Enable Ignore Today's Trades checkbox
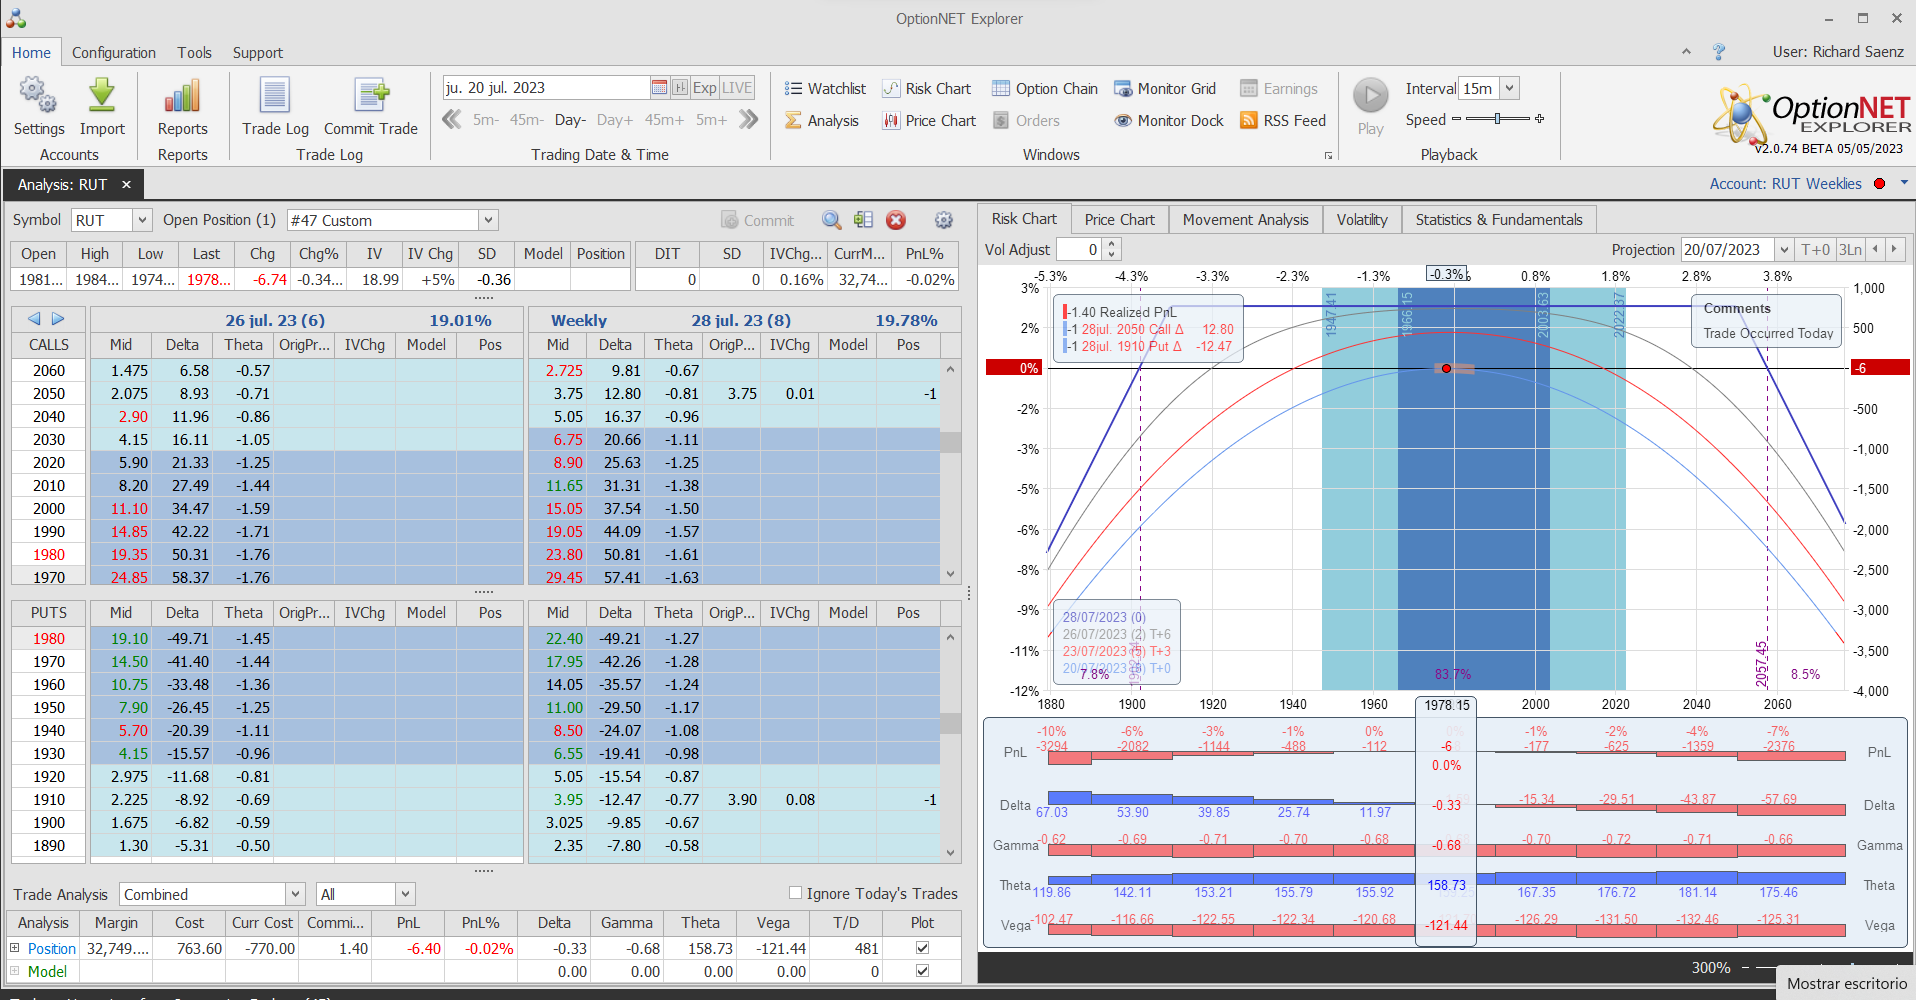1916x1000 pixels. (796, 893)
